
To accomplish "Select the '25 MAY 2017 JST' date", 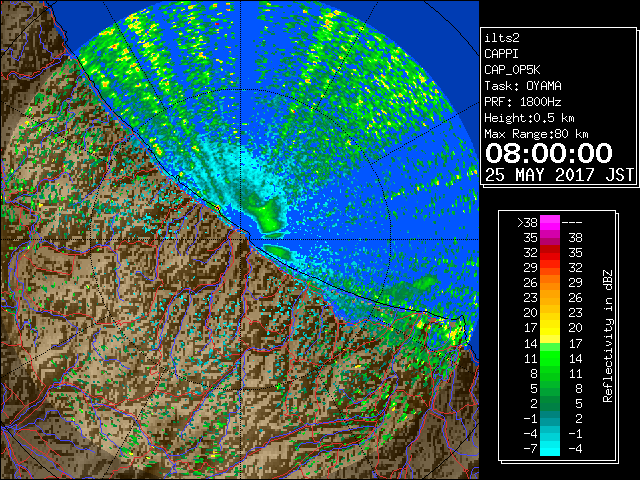I will (x=560, y=175).
